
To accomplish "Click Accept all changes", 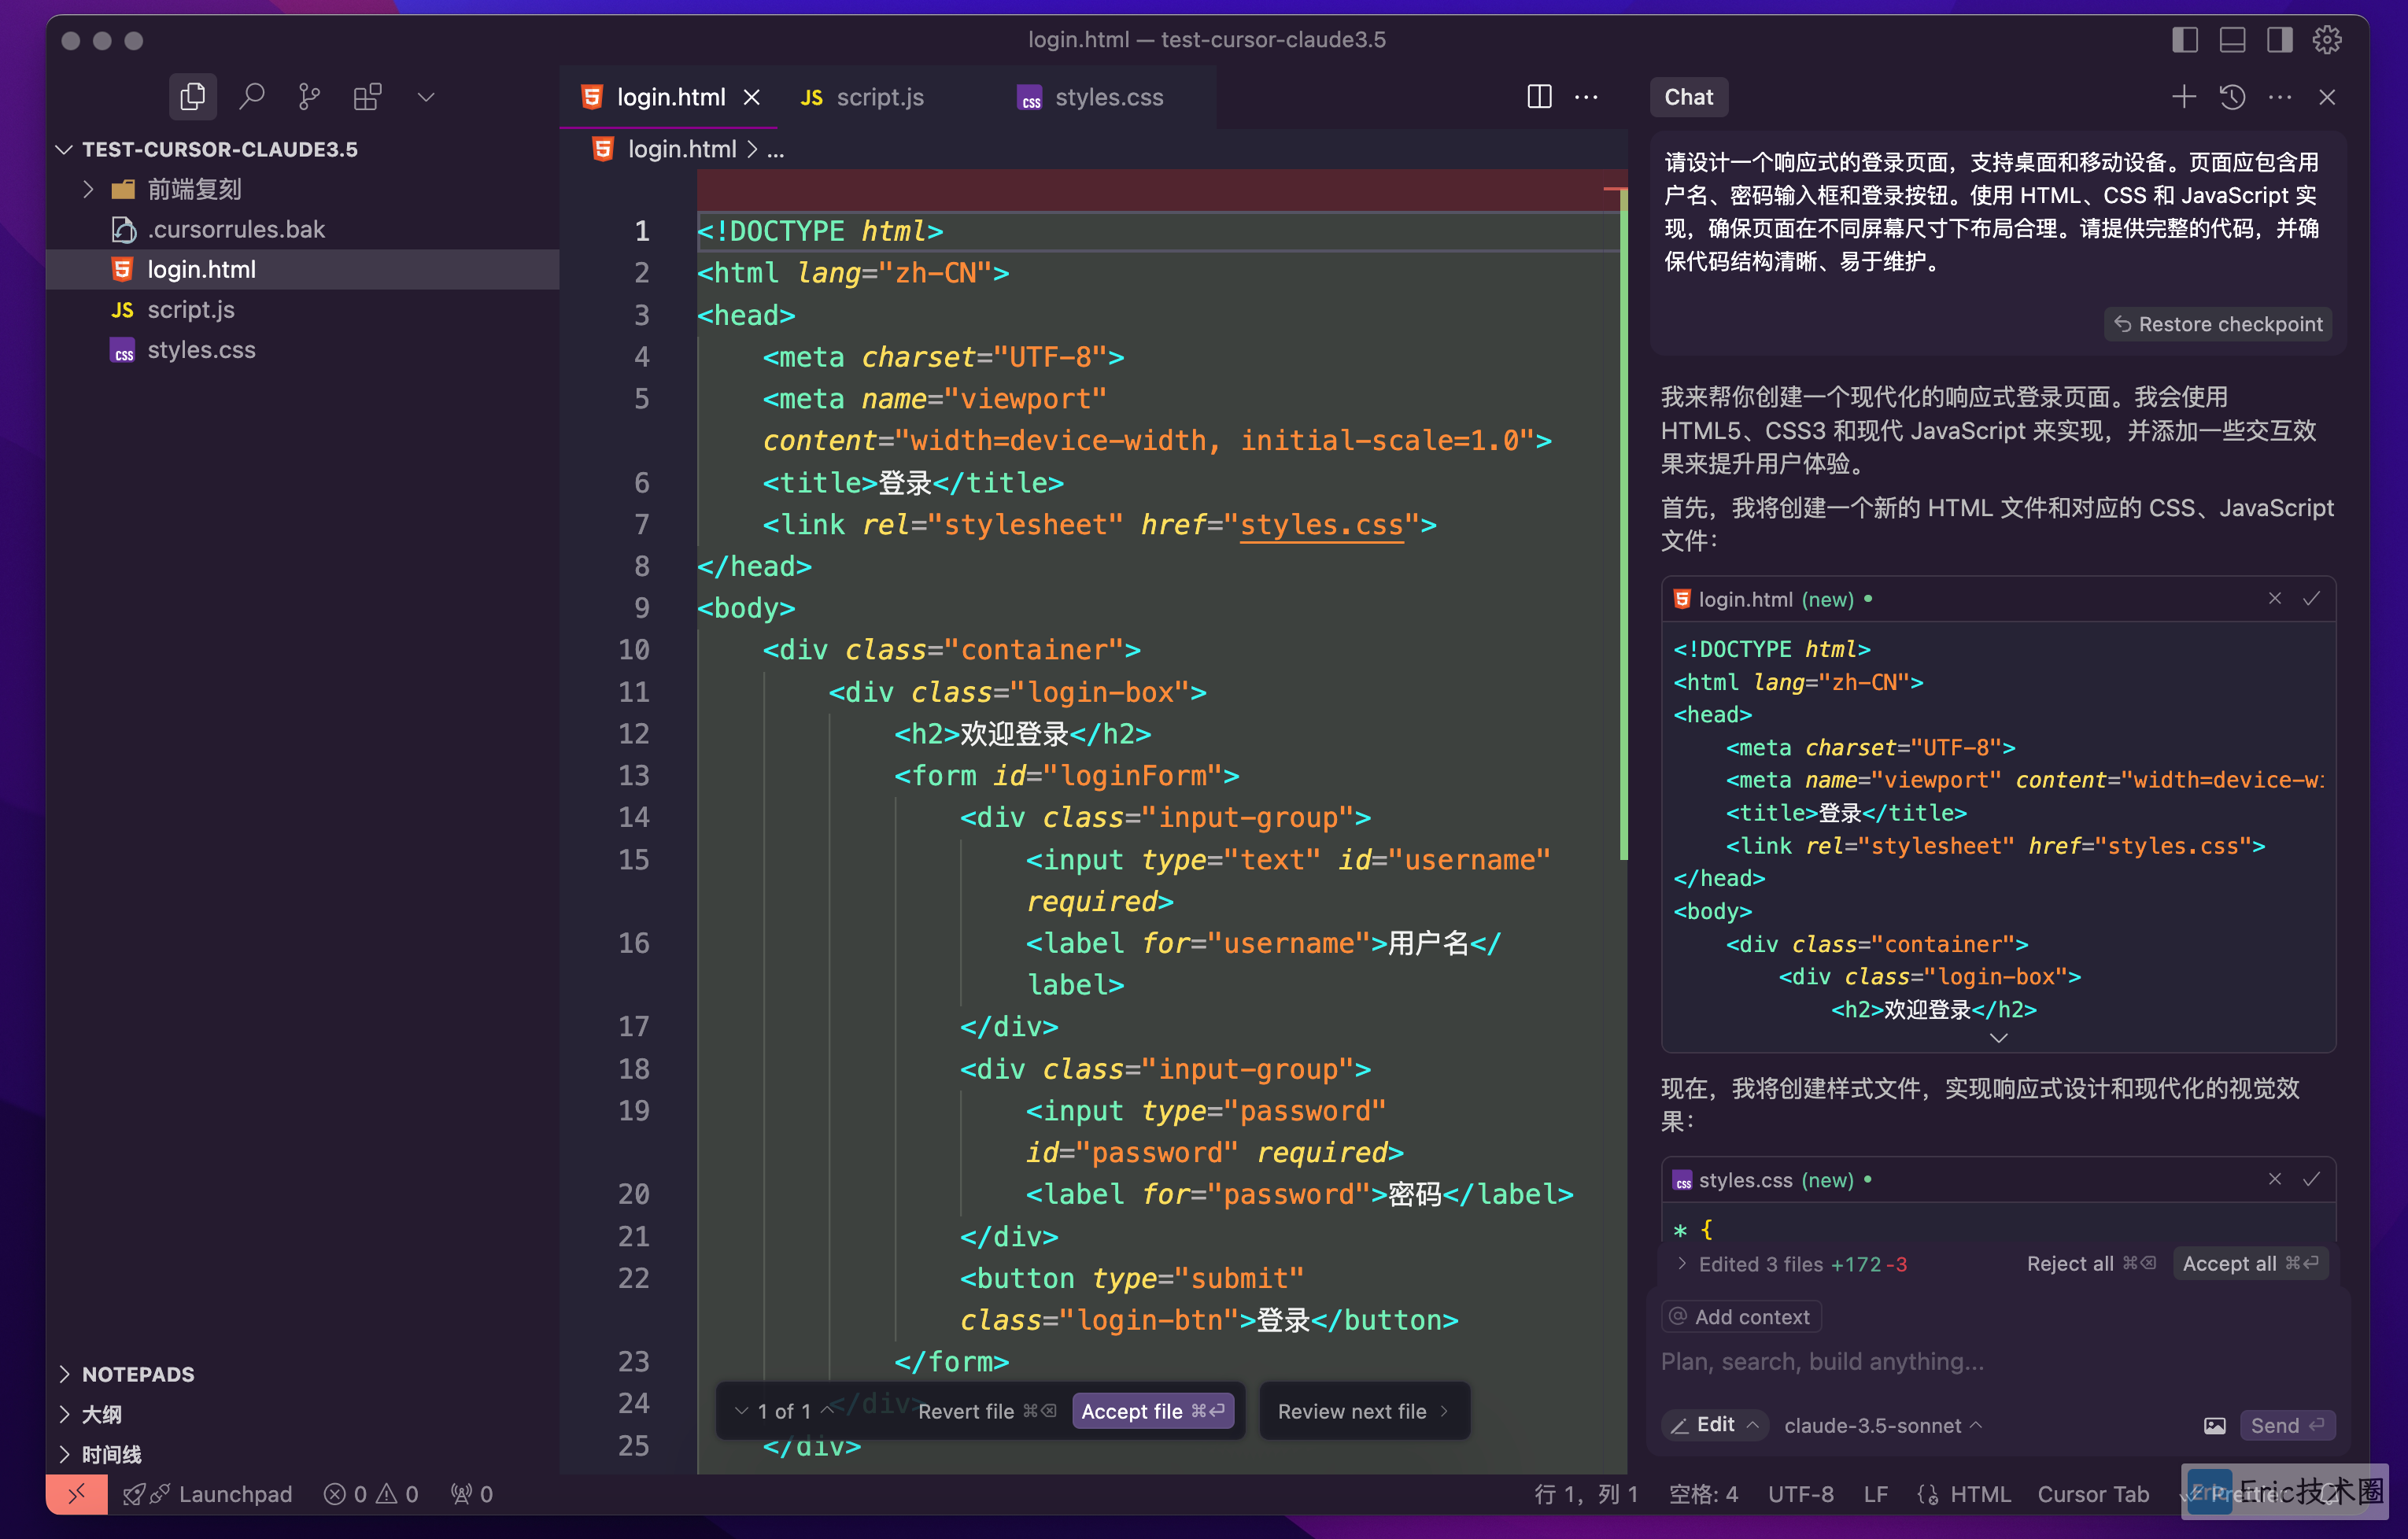I will click(2251, 1264).
